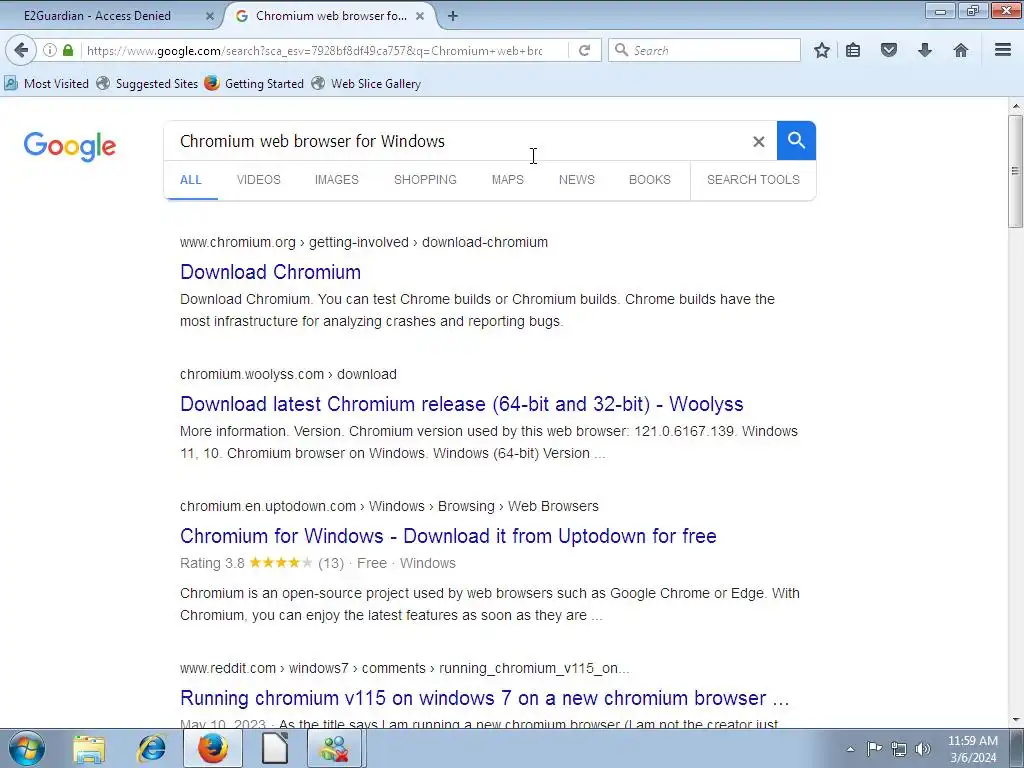Screen dimensions: 1024x768
Task: Switch to IMAGES results
Action: pyautogui.click(x=337, y=180)
